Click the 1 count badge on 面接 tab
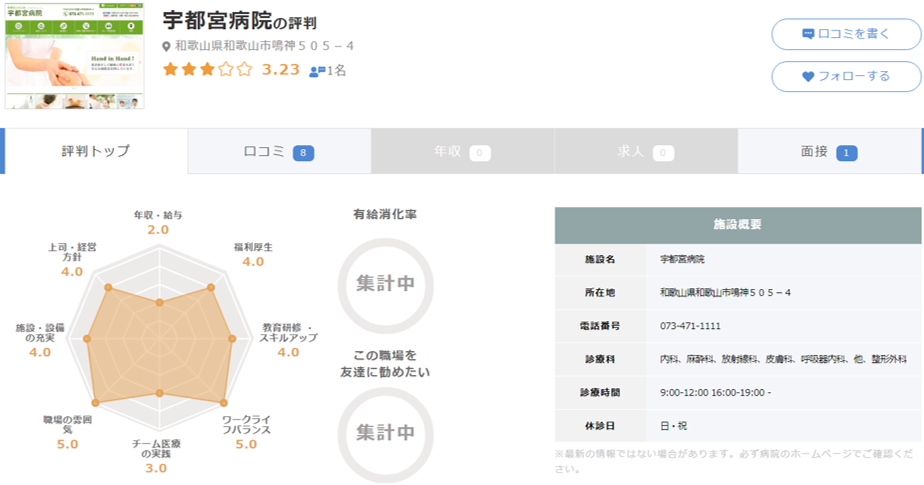The width and height of the screenshot is (924, 485). tap(846, 153)
